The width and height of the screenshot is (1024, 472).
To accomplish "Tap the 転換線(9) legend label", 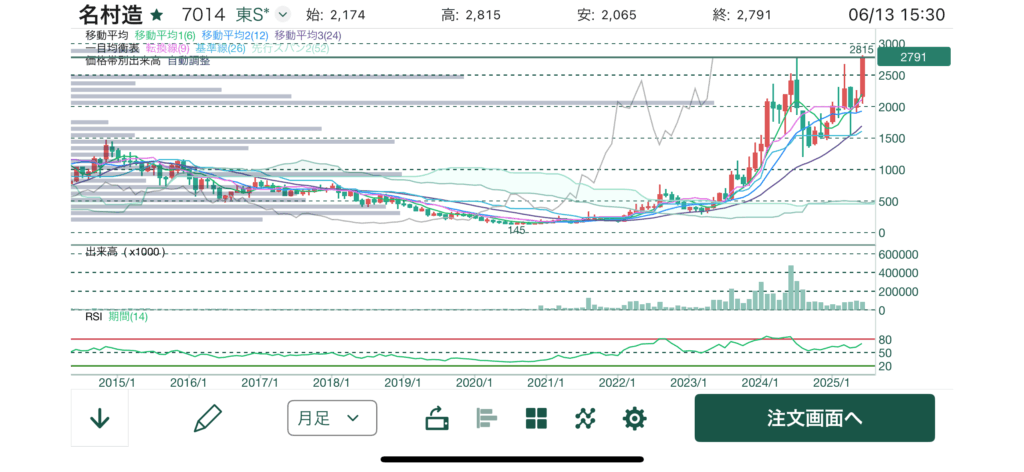I will tap(168, 48).
